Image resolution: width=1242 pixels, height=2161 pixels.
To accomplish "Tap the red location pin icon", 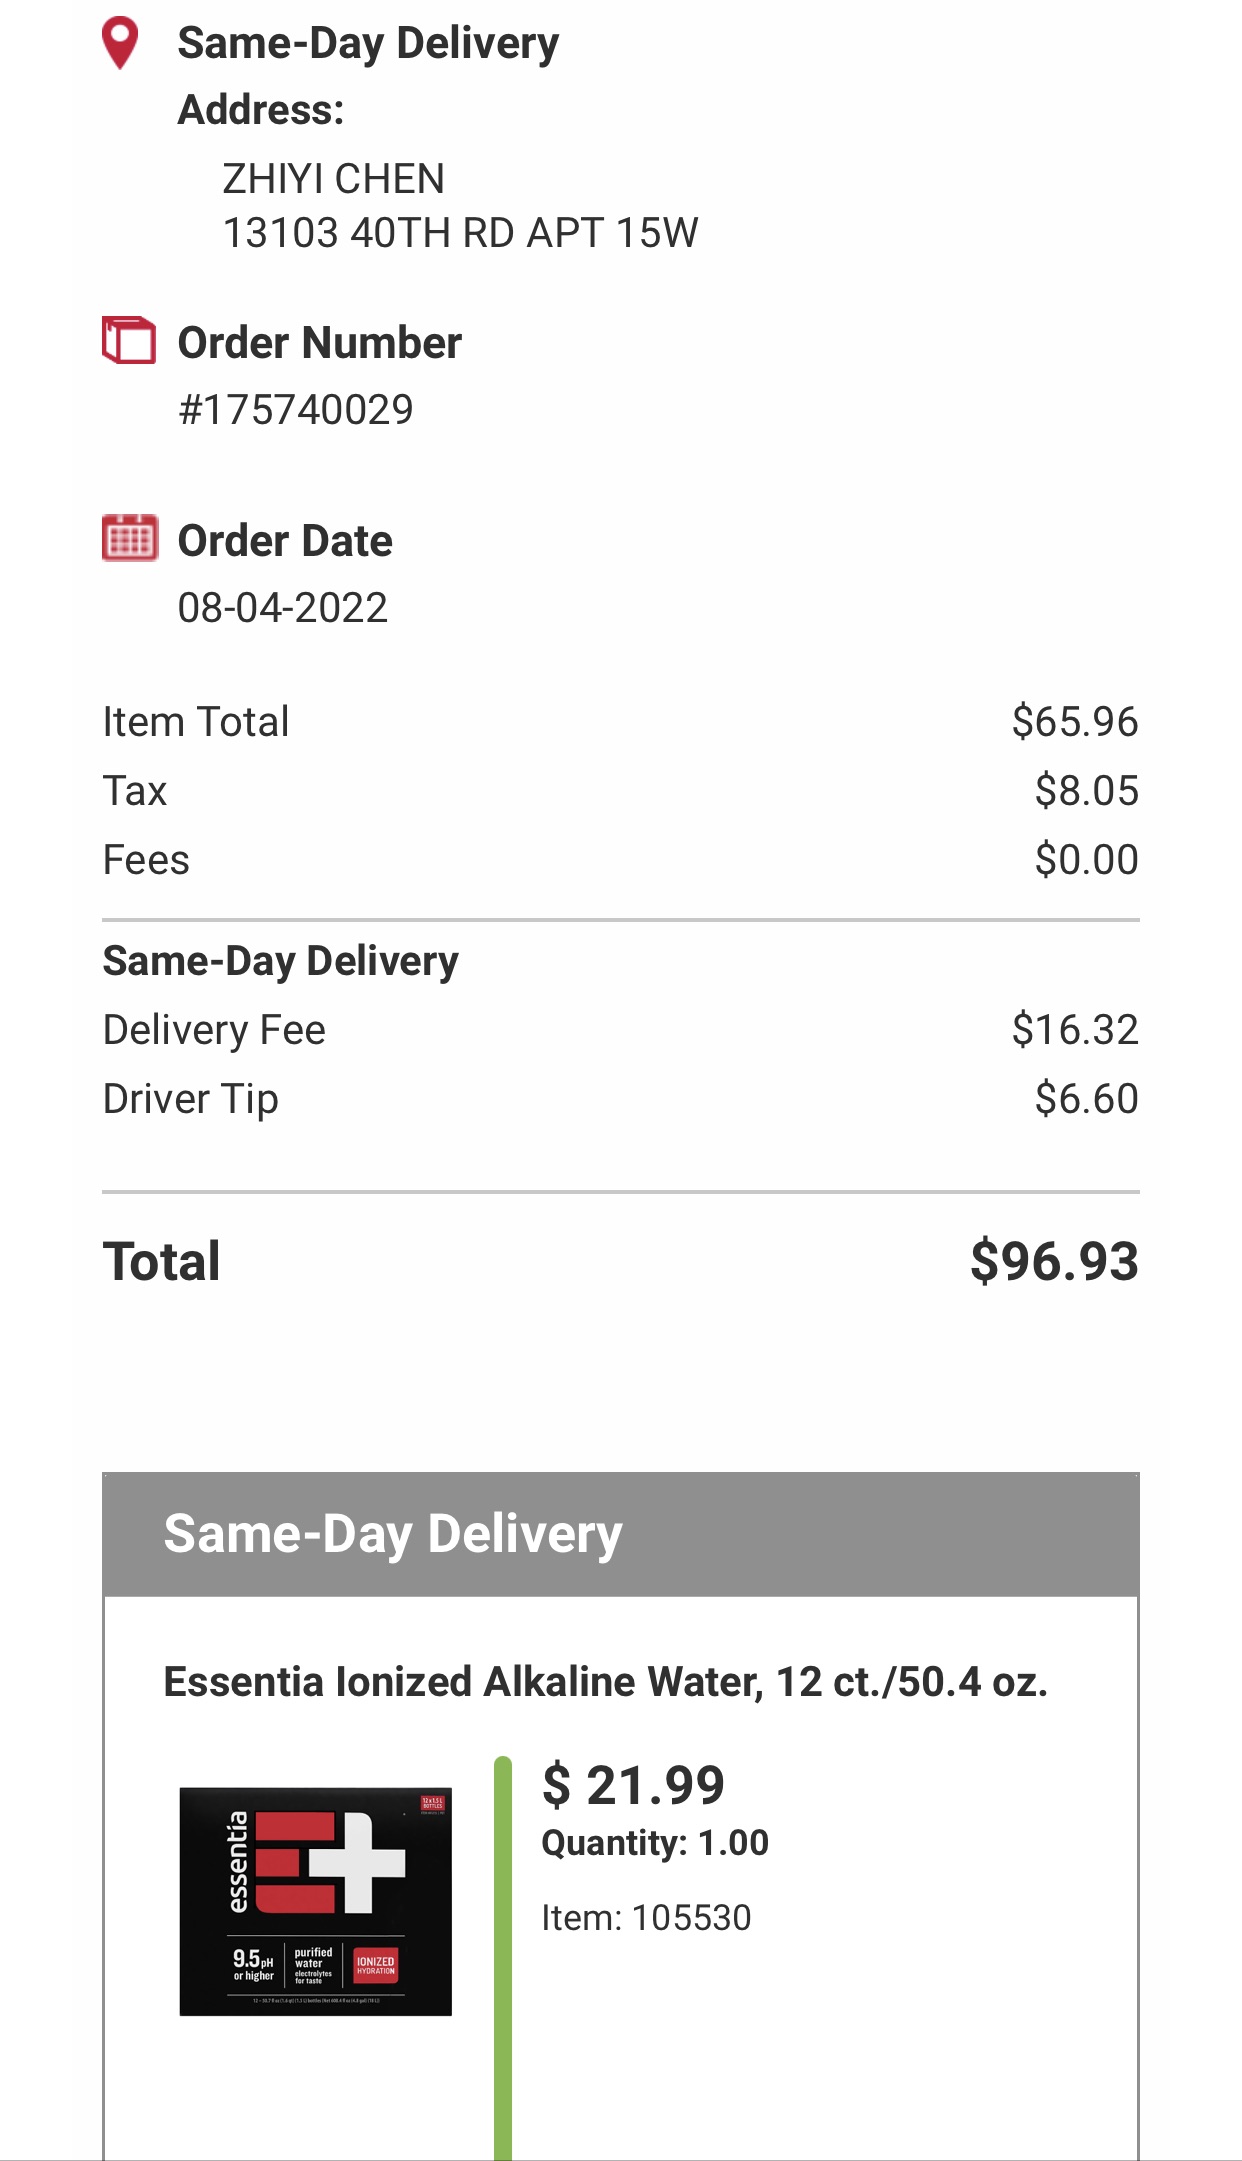I will (120, 42).
